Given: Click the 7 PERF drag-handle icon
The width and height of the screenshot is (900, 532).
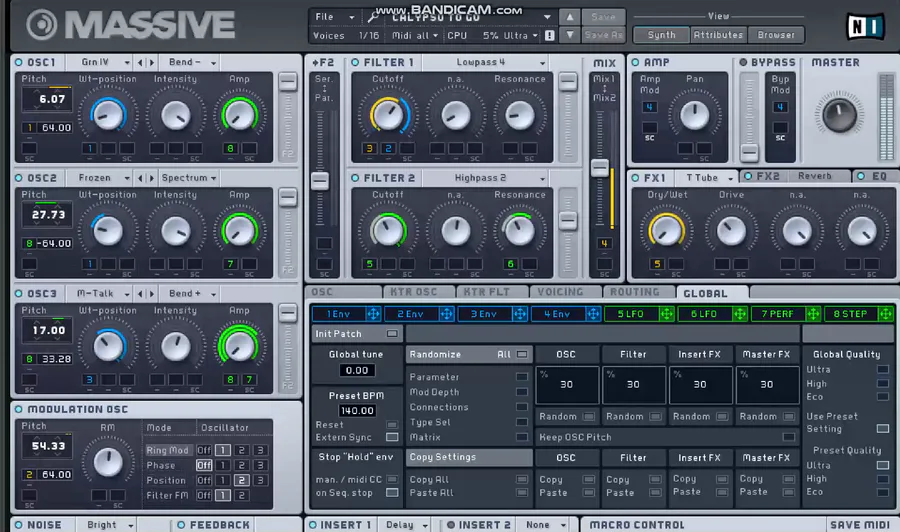Looking at the screenshot, I should (813, 314).
